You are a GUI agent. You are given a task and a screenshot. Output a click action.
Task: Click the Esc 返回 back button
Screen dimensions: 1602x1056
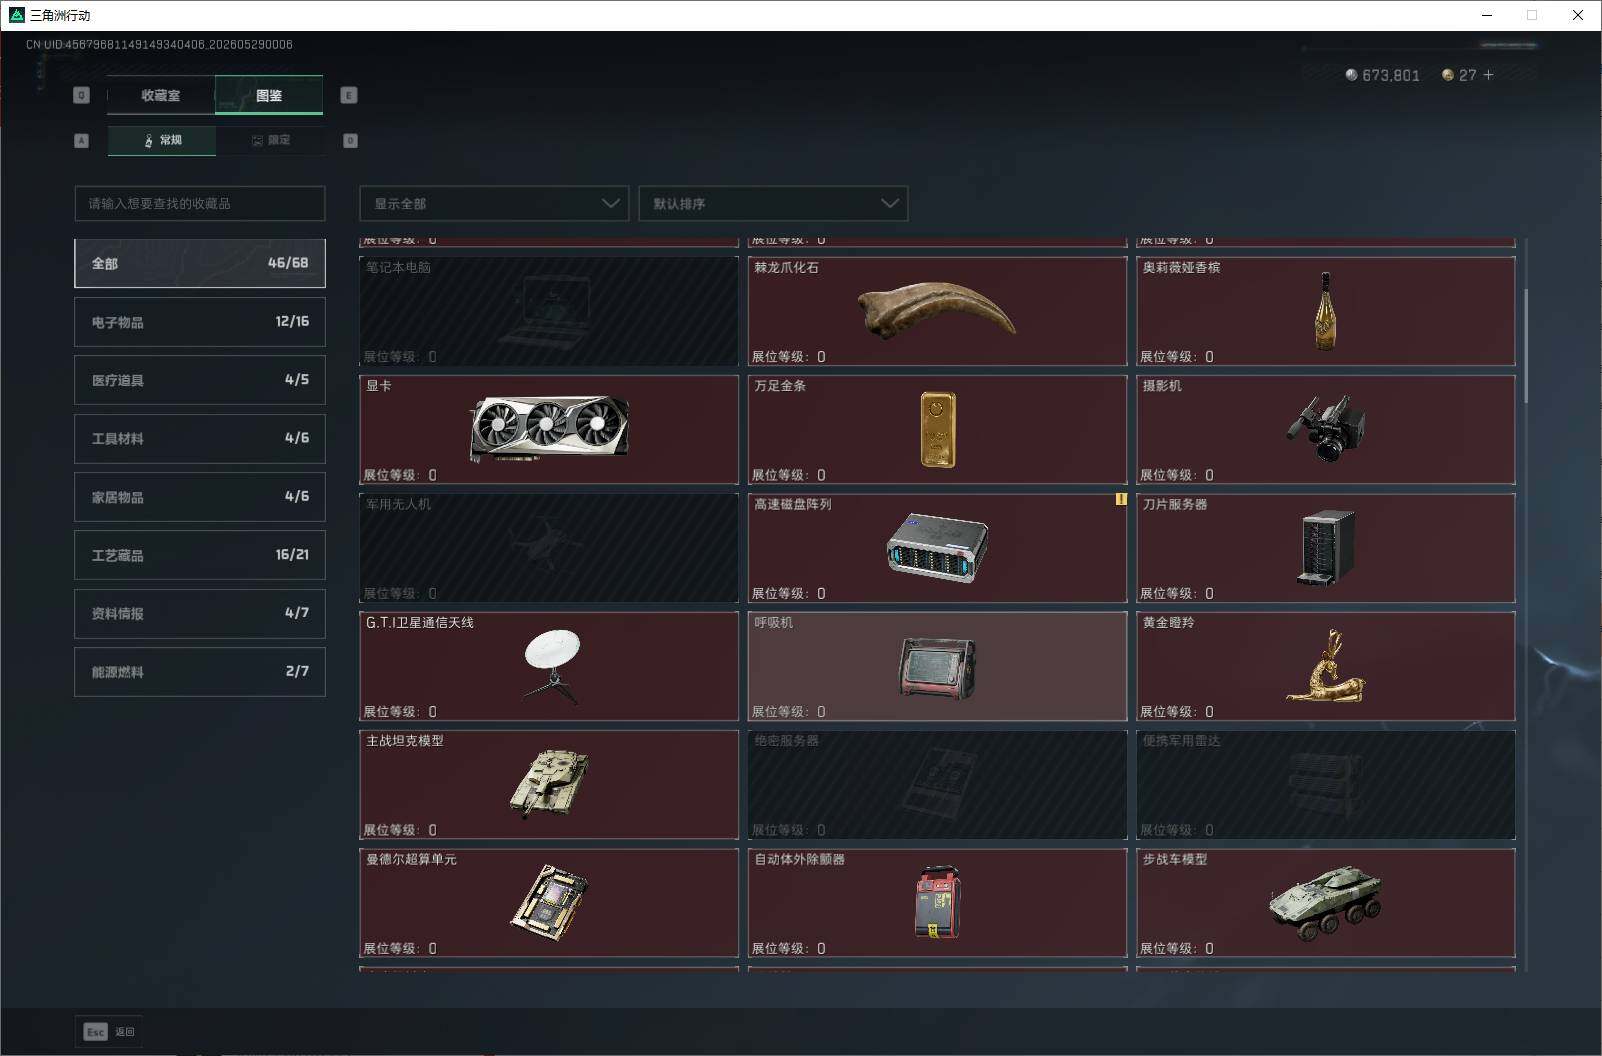pos(109,1031)
